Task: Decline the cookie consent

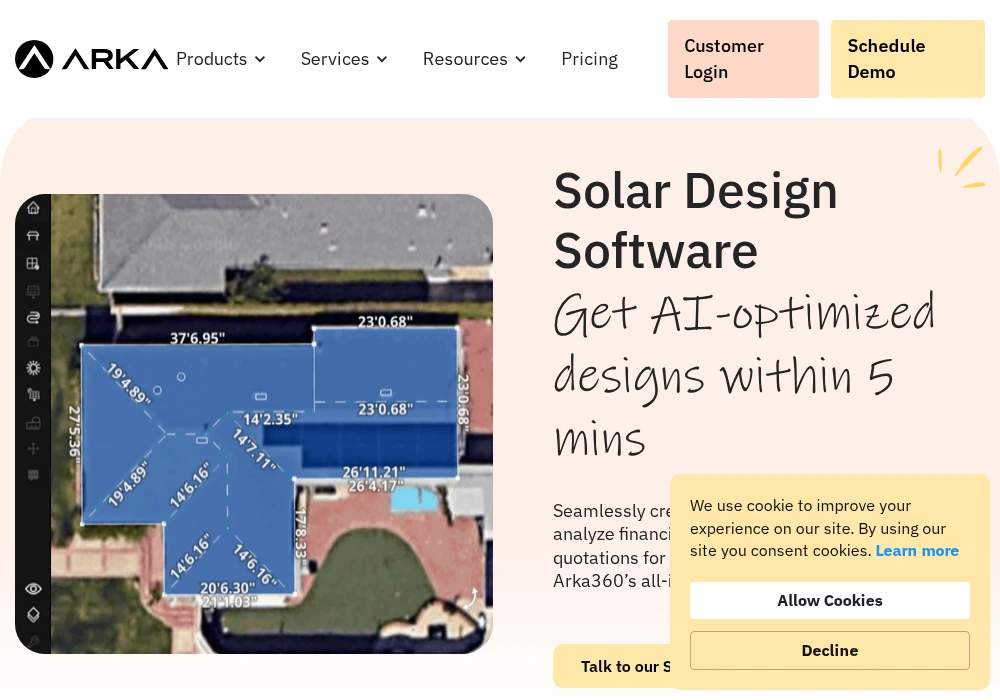Action: pyautogui.click(x=829, y=650)
